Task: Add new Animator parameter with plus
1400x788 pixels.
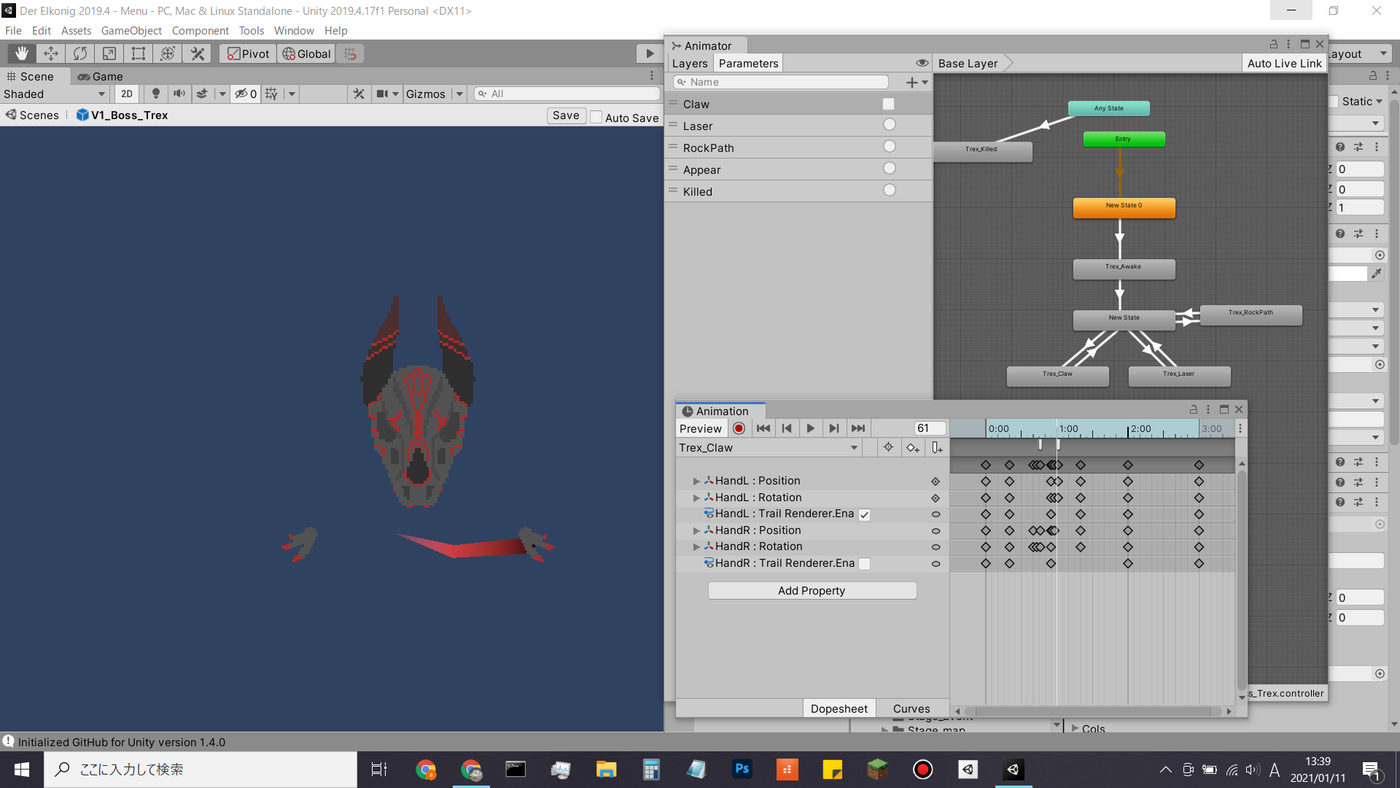Action: tap(912, 82)
